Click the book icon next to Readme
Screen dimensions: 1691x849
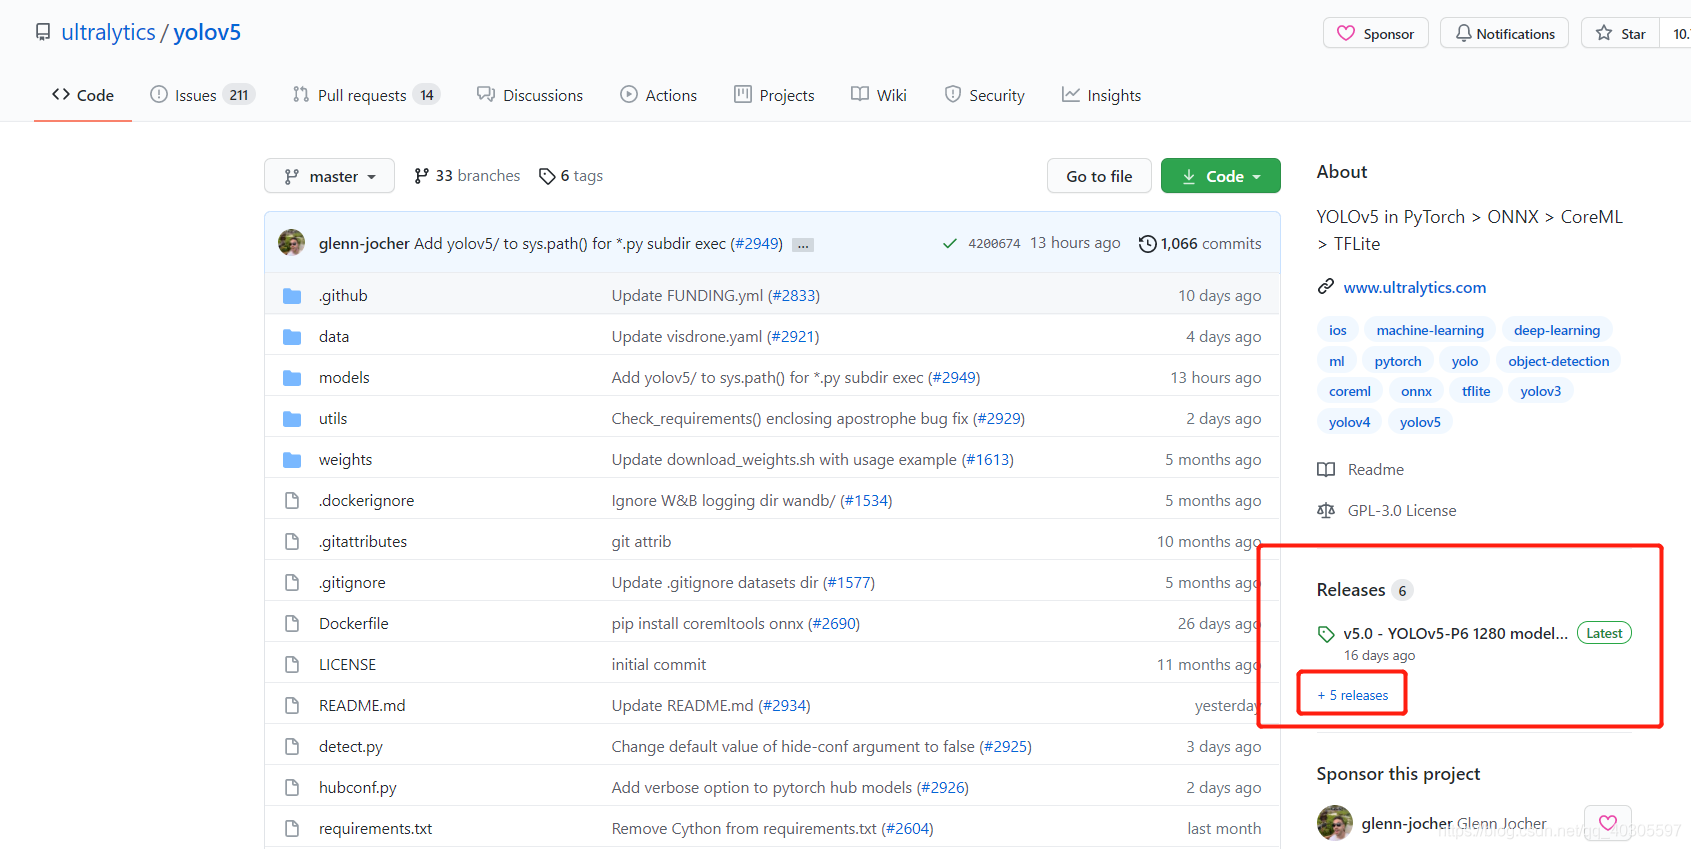point(1326,470)
